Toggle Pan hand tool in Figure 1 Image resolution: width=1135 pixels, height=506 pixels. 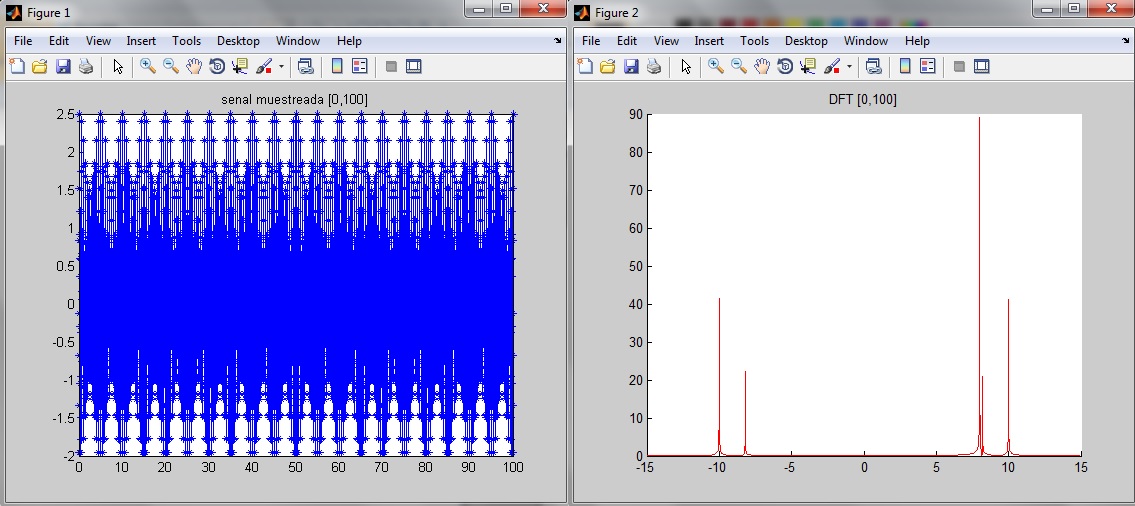[x=194, y=67]
